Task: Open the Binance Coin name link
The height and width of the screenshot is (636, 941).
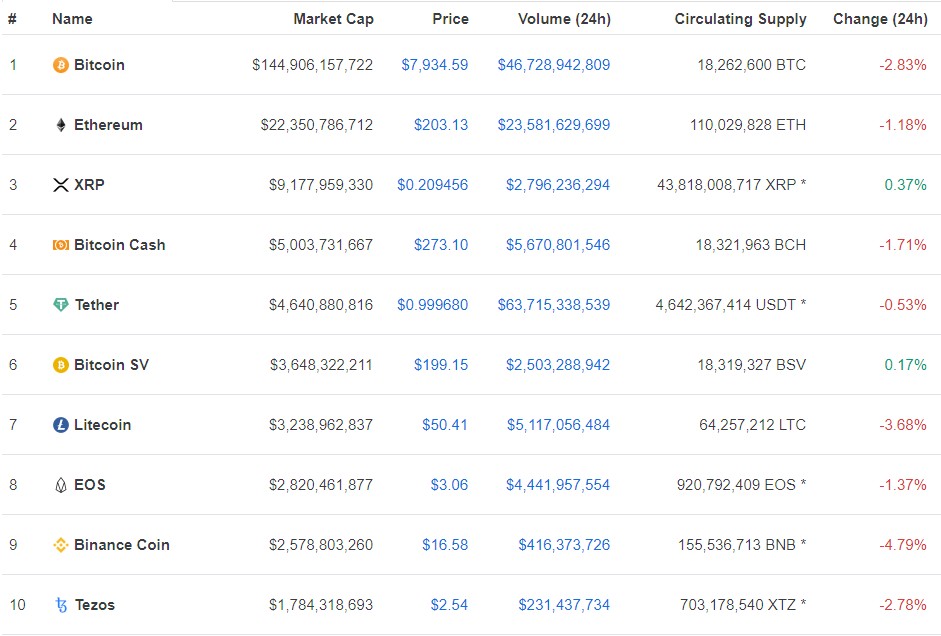Action: point(122,545)
